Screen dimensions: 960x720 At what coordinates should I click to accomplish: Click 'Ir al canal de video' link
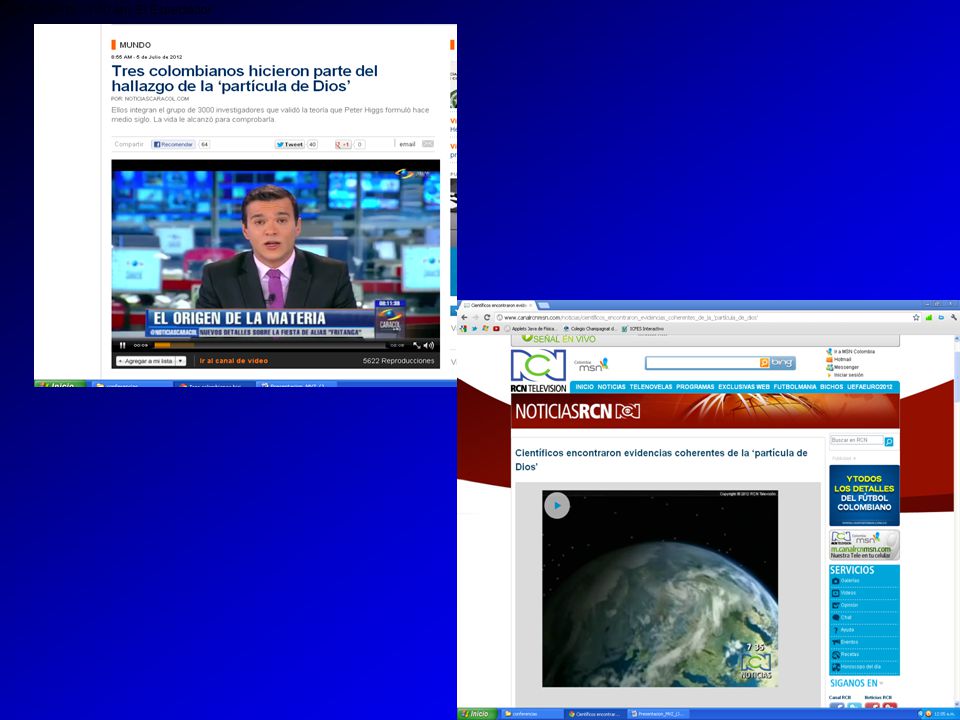[x=234, y=361]
